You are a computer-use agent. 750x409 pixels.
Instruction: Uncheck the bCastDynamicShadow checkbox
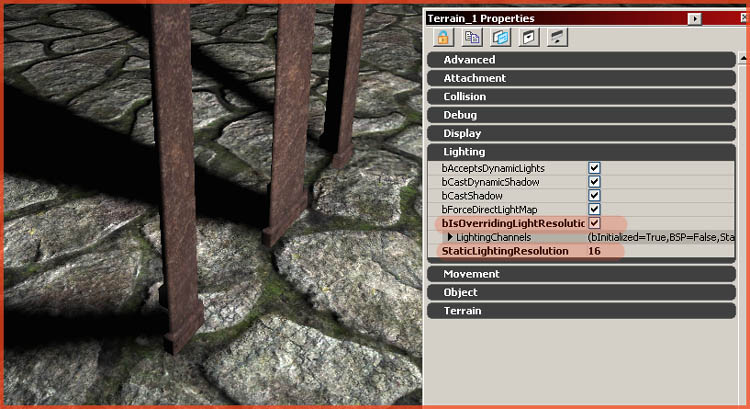click(x=594, y=182)
